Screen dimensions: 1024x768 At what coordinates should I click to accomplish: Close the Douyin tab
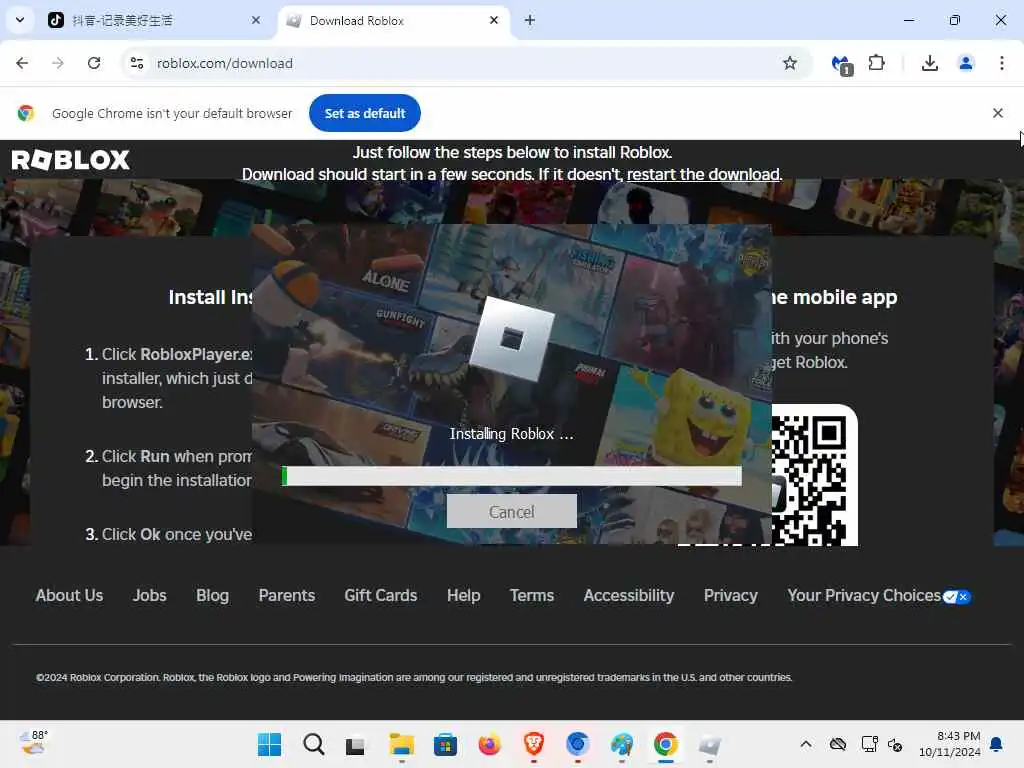pos(256,20)
